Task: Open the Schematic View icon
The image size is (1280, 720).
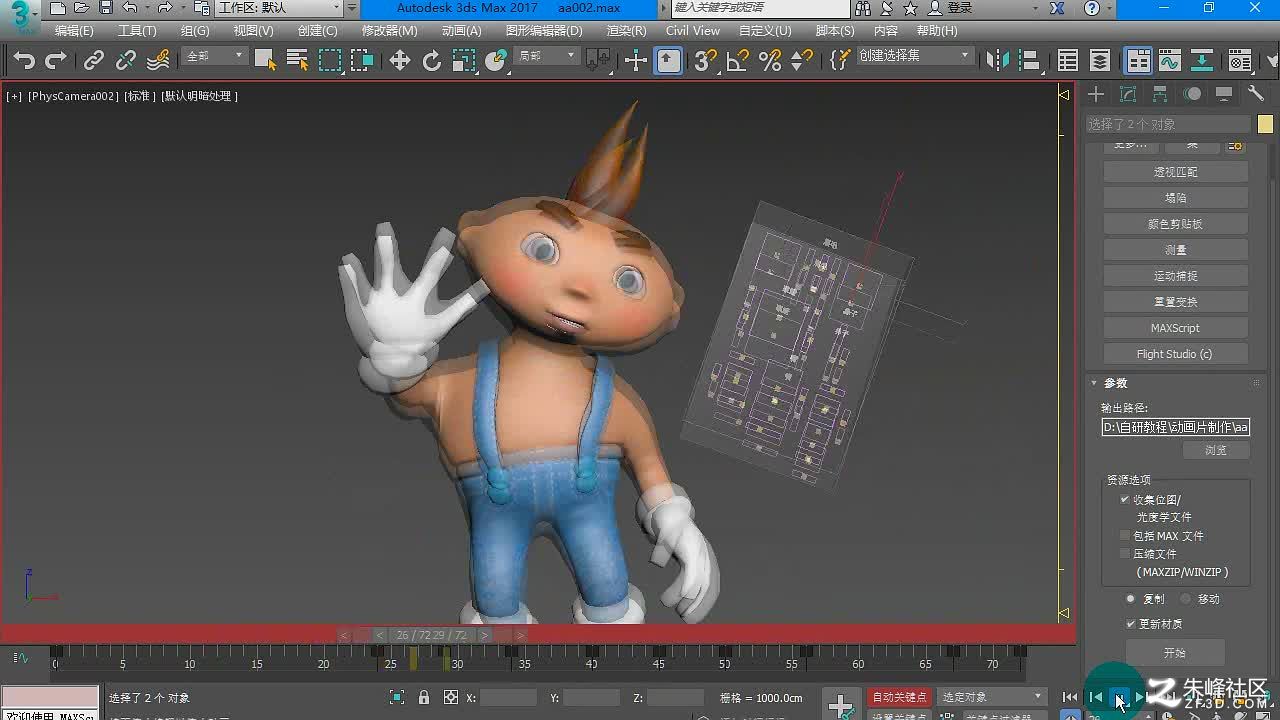Action: pos(1202,61)
